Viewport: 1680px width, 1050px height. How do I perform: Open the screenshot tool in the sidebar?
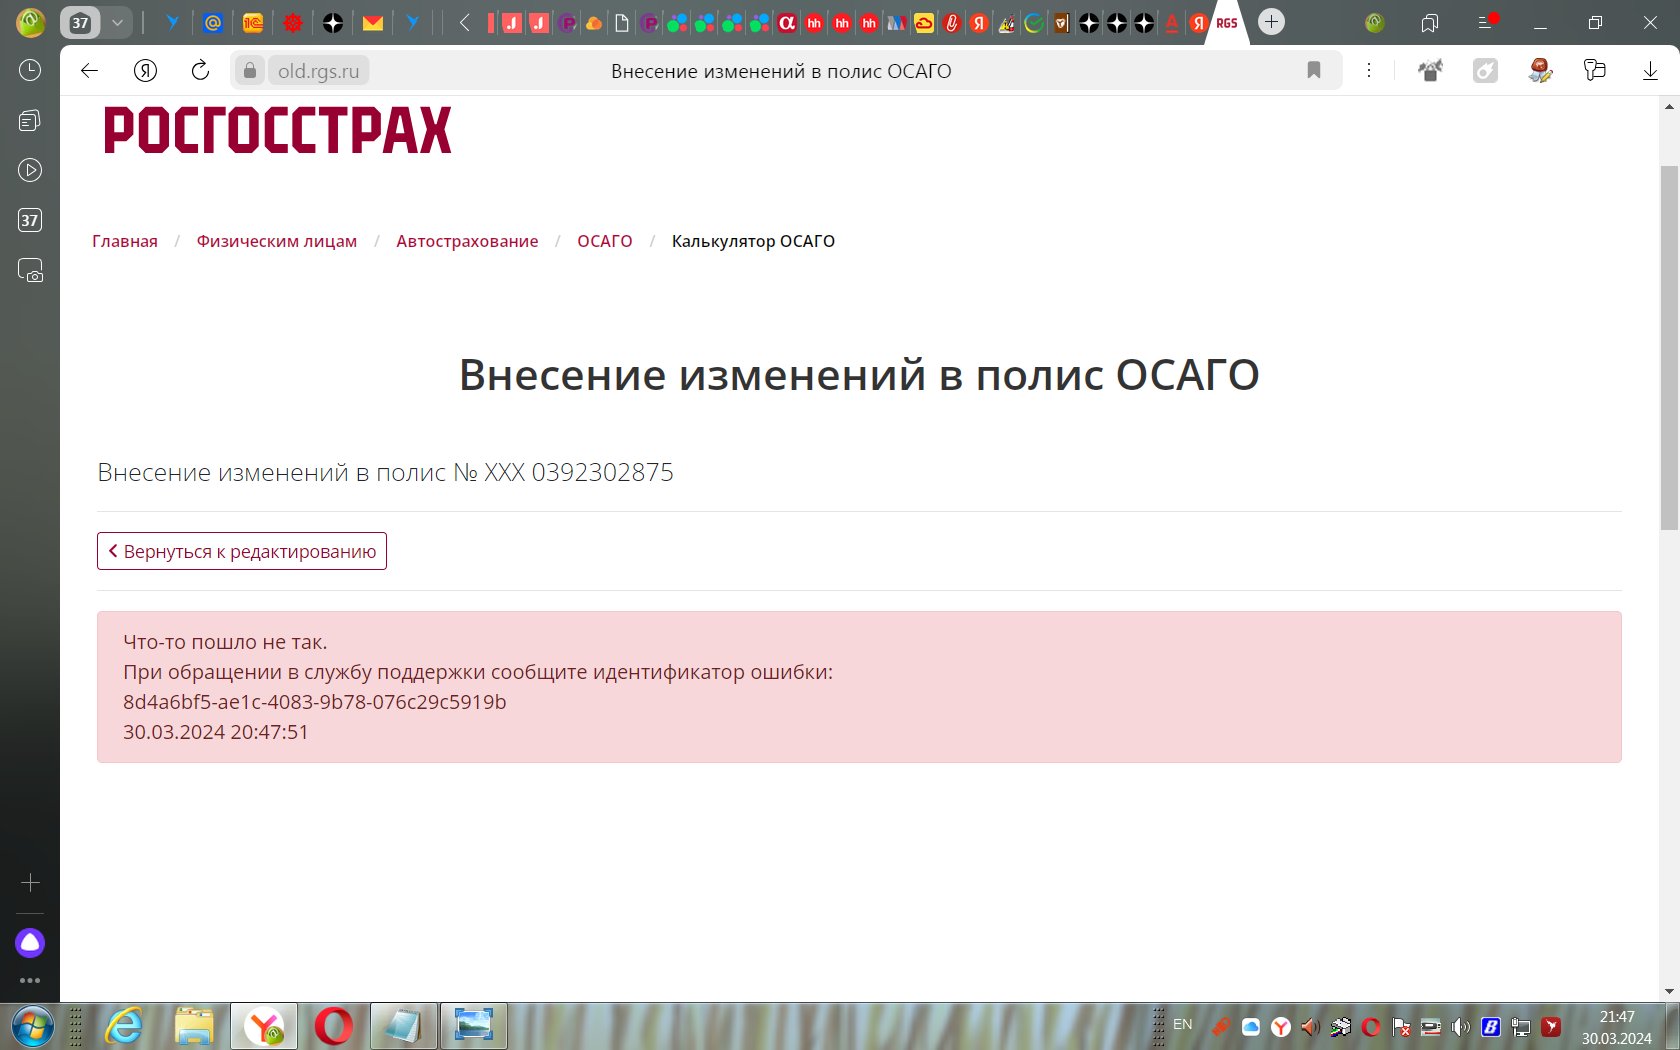30,270
